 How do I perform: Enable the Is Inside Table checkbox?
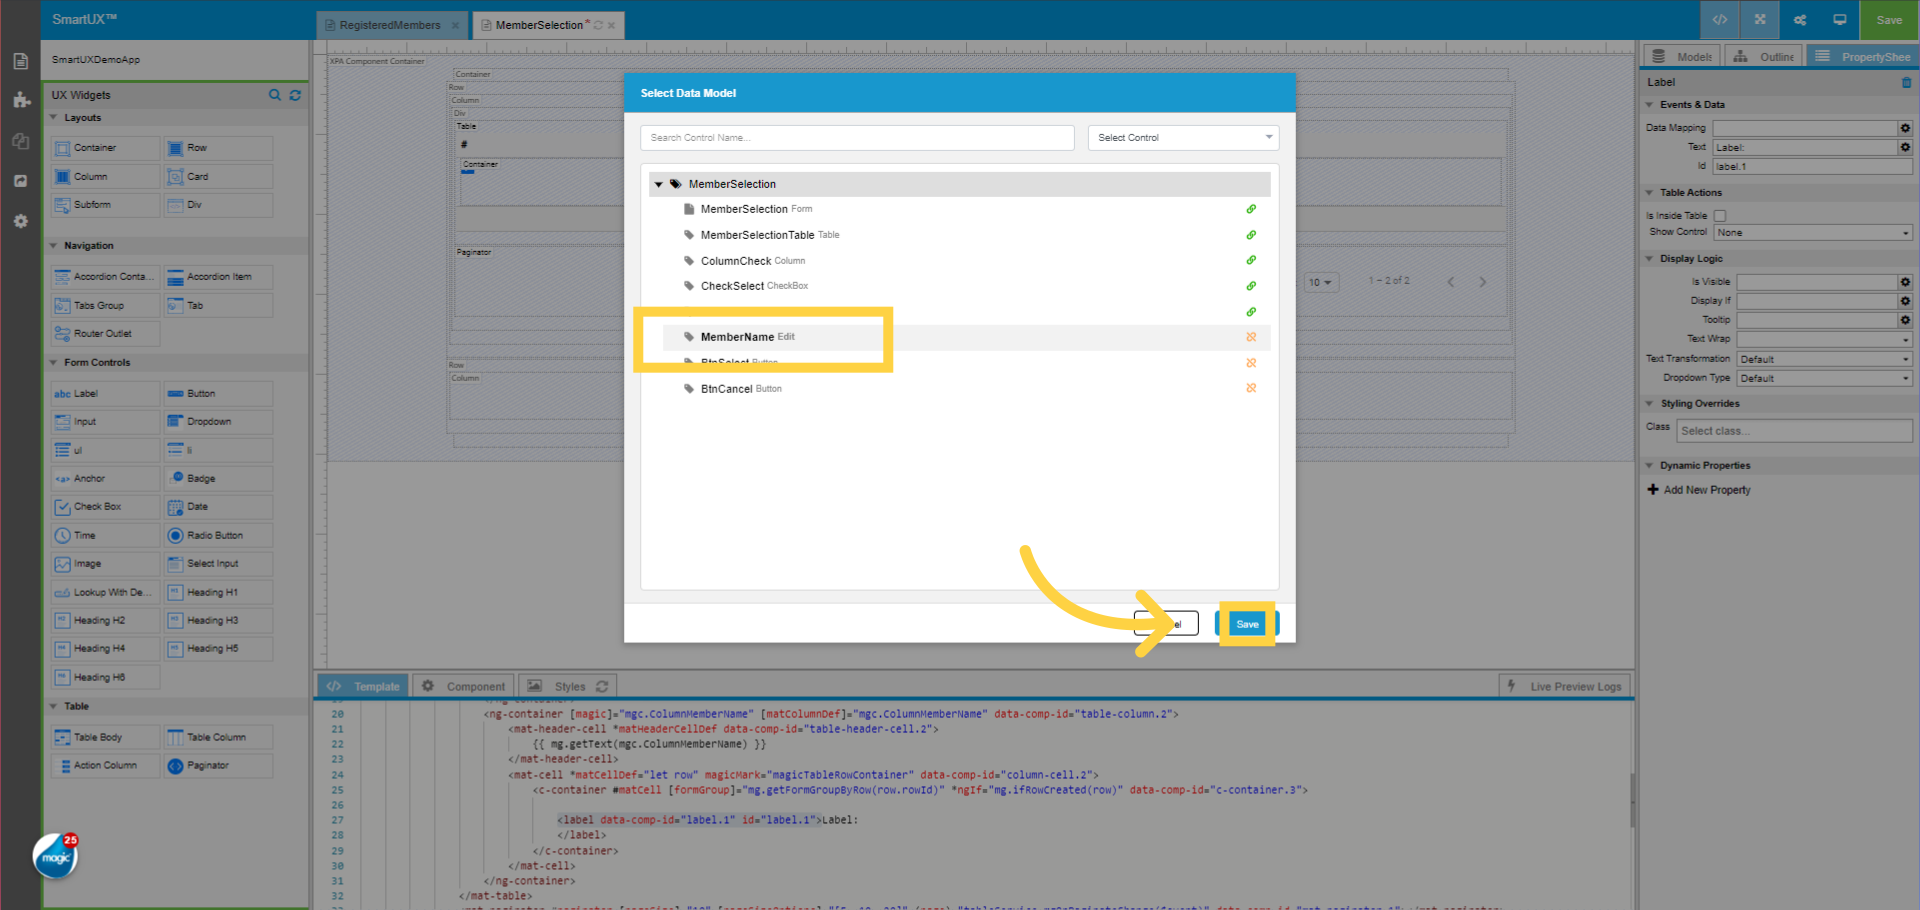point(1720,215)
